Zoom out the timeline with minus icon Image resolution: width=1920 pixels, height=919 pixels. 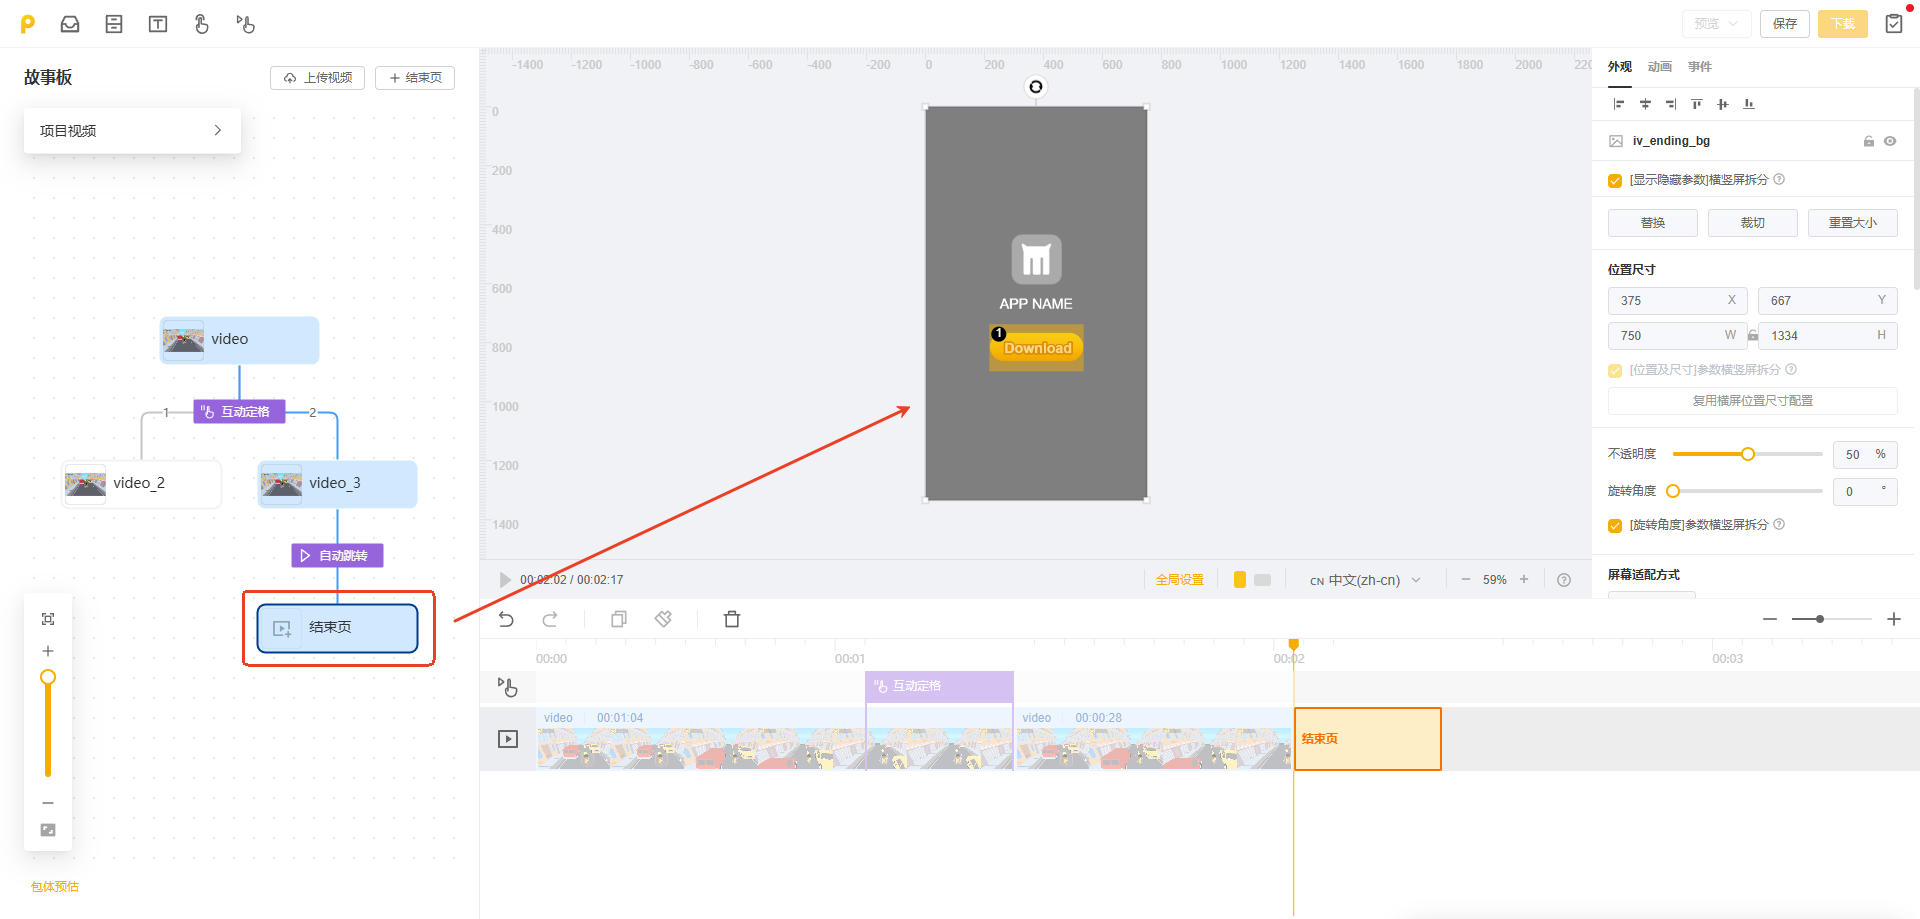(1770, 619)
